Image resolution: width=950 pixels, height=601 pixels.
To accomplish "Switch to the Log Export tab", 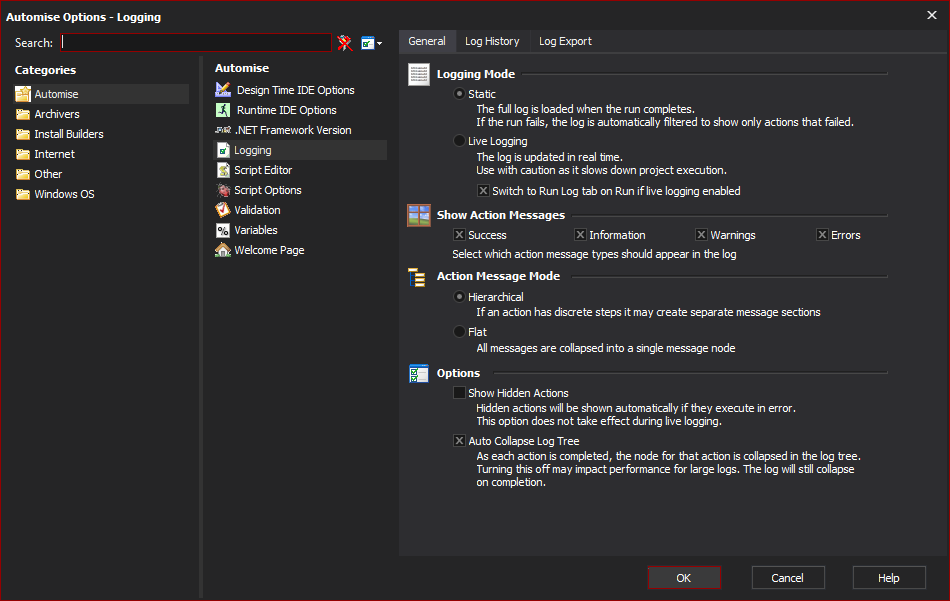I will click(565, 41).
